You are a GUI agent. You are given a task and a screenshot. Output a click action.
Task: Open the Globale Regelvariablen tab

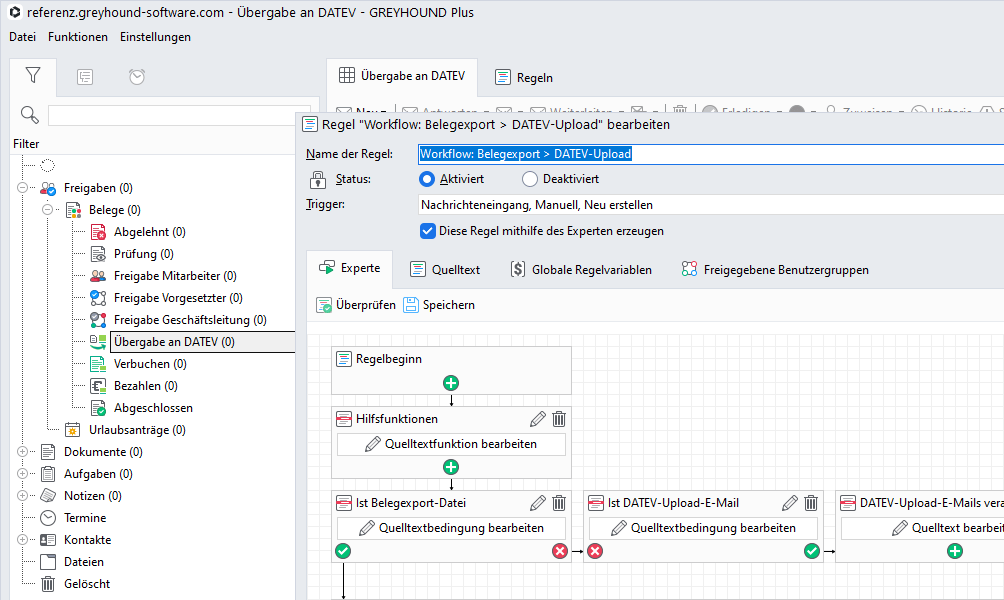(581, 270)
